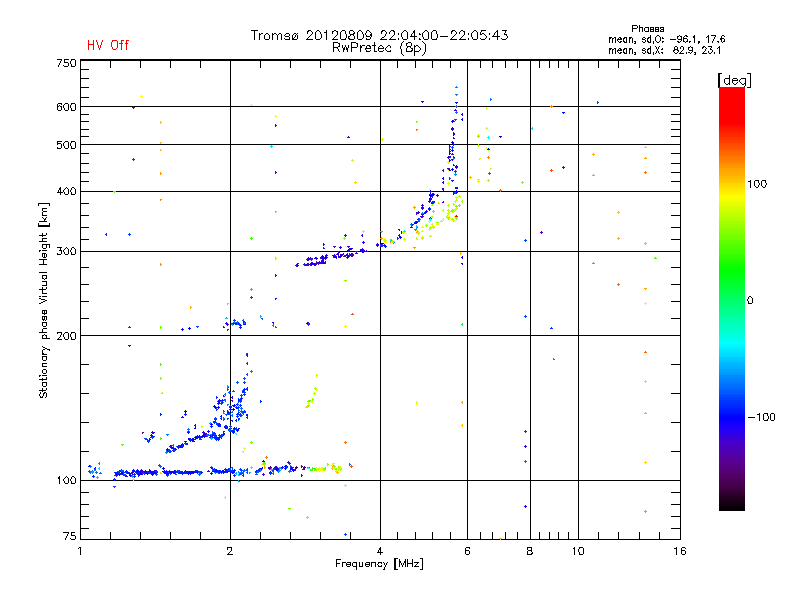800x600 pixels.
Task: Click the y-axis label '300'
Action: tap(66, 252)
